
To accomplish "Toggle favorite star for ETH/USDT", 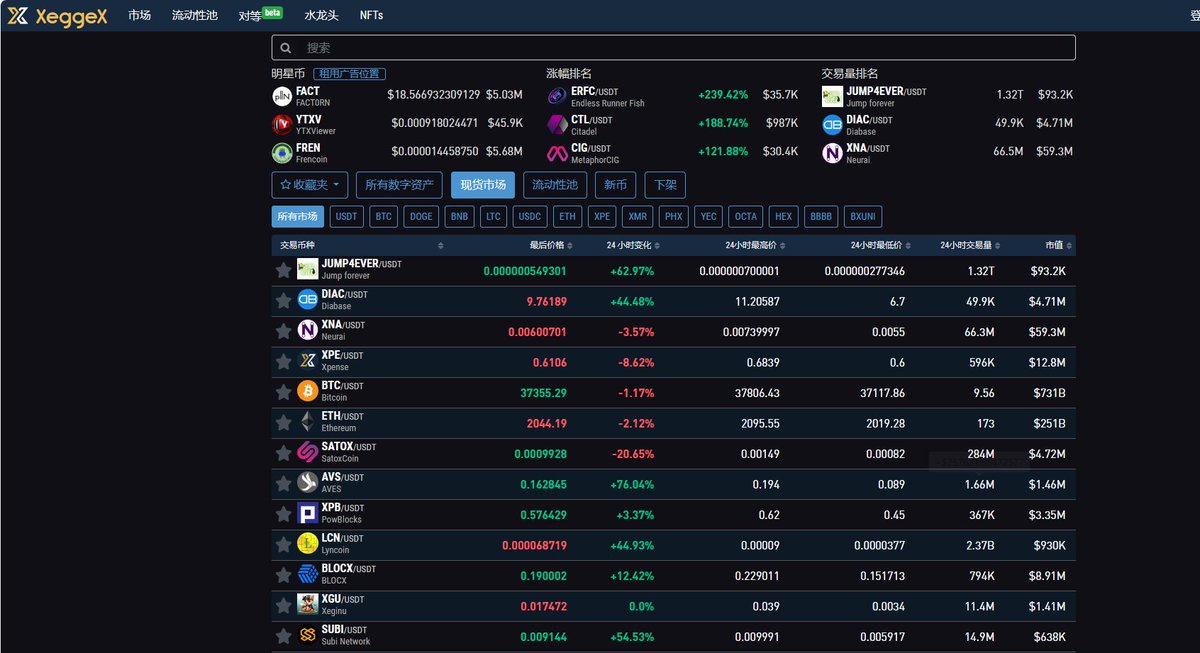I will [283, 422].
